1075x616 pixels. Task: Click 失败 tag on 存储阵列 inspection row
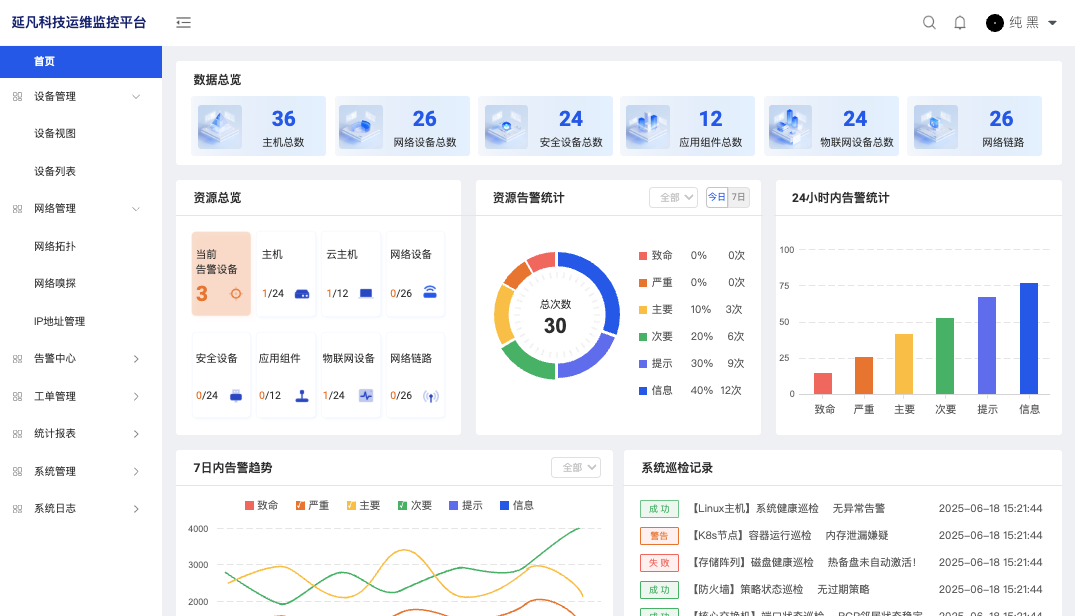tap(659, 563)
